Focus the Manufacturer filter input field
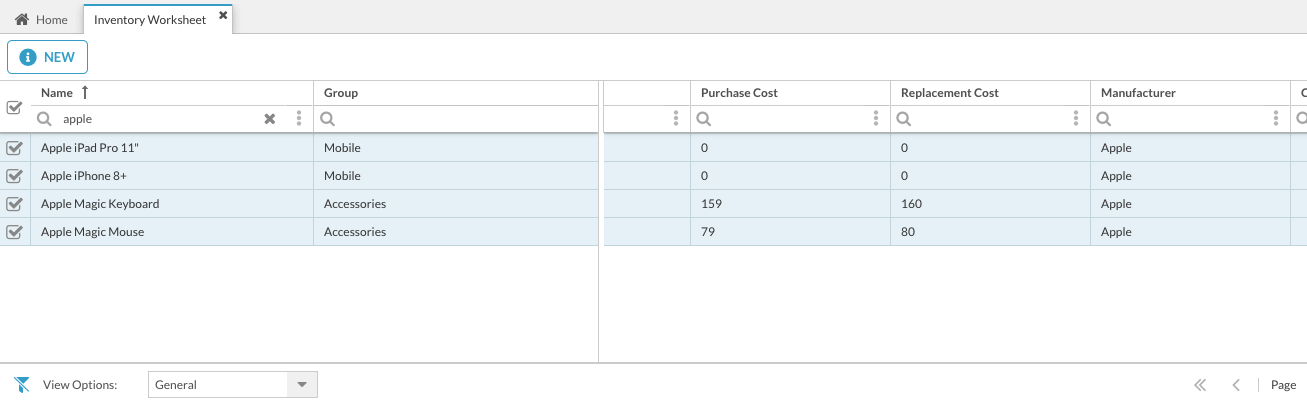This screenshot has width=1307, height=402. tap(1190, 119)
